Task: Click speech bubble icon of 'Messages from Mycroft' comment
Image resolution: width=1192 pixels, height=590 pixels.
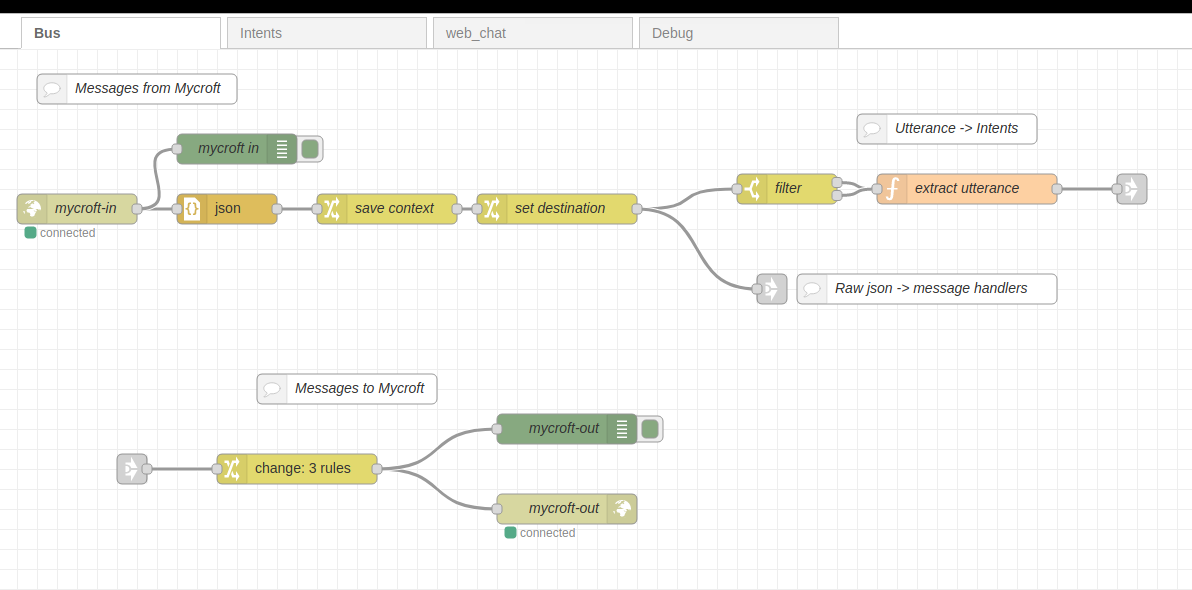Action: [x=52, y=89]
